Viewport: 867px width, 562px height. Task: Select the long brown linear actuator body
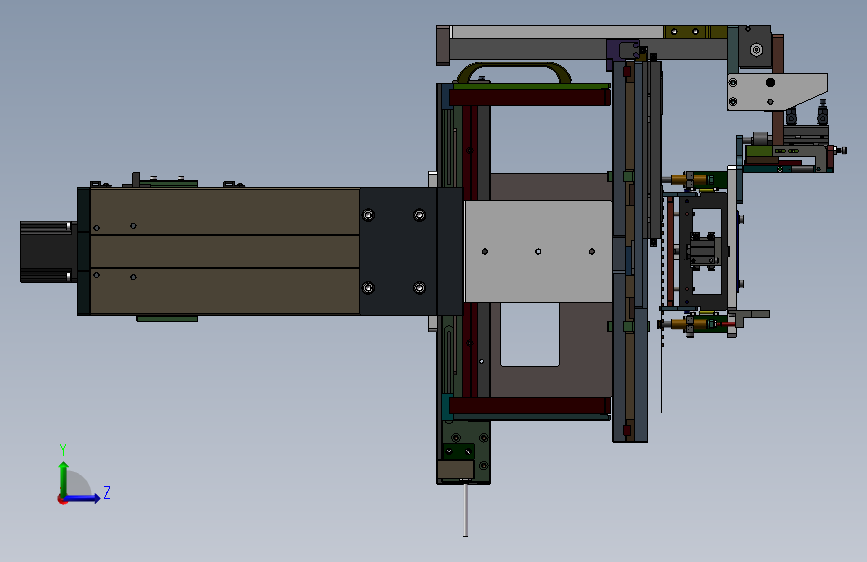coord(224,252)
